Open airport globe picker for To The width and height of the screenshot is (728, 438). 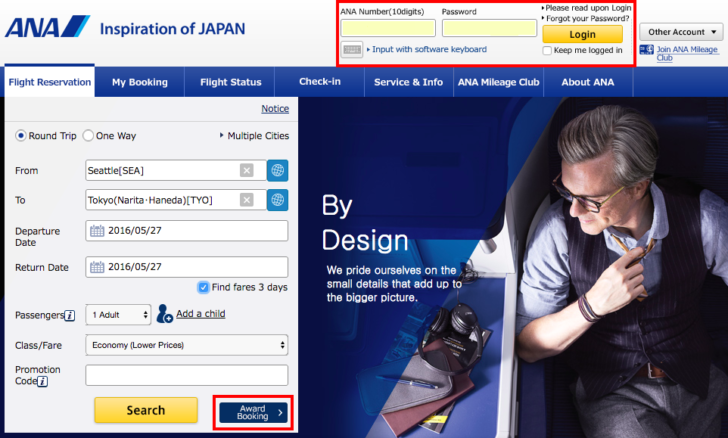(x=278, y=200)
